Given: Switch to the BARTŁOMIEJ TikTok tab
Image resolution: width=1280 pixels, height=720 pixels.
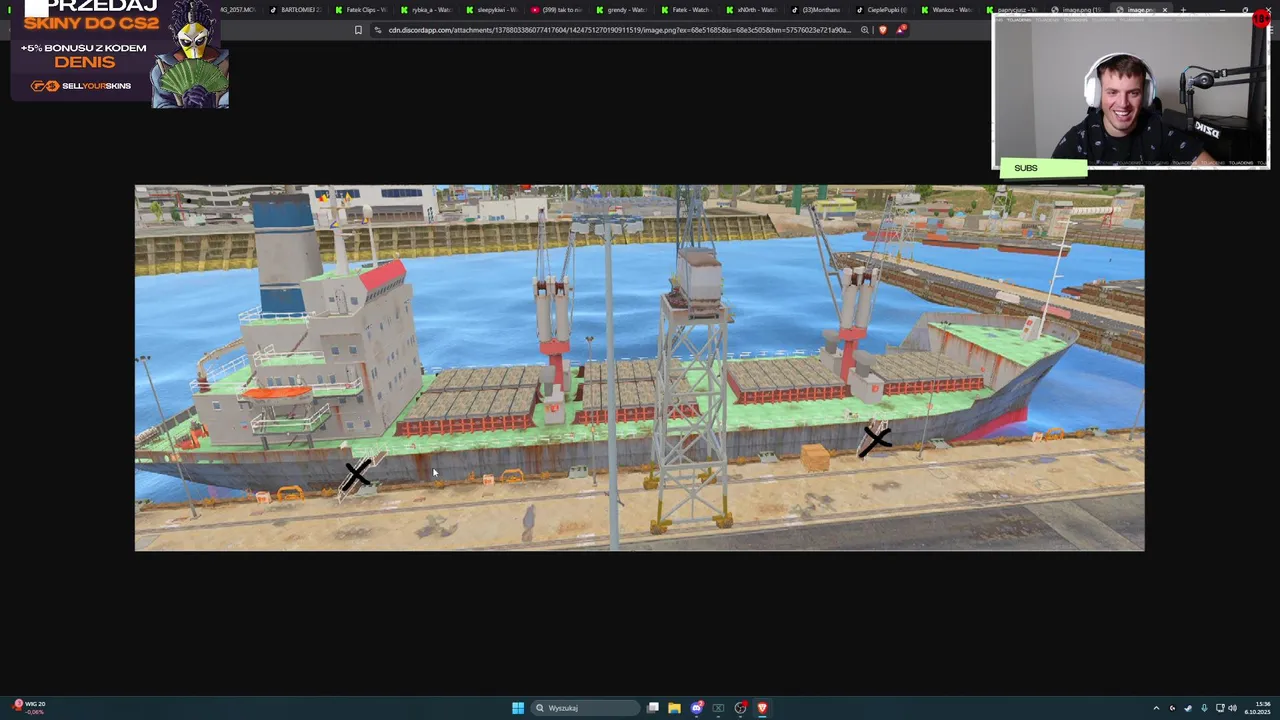Looking at the screenshot, I should coord(295,10).
